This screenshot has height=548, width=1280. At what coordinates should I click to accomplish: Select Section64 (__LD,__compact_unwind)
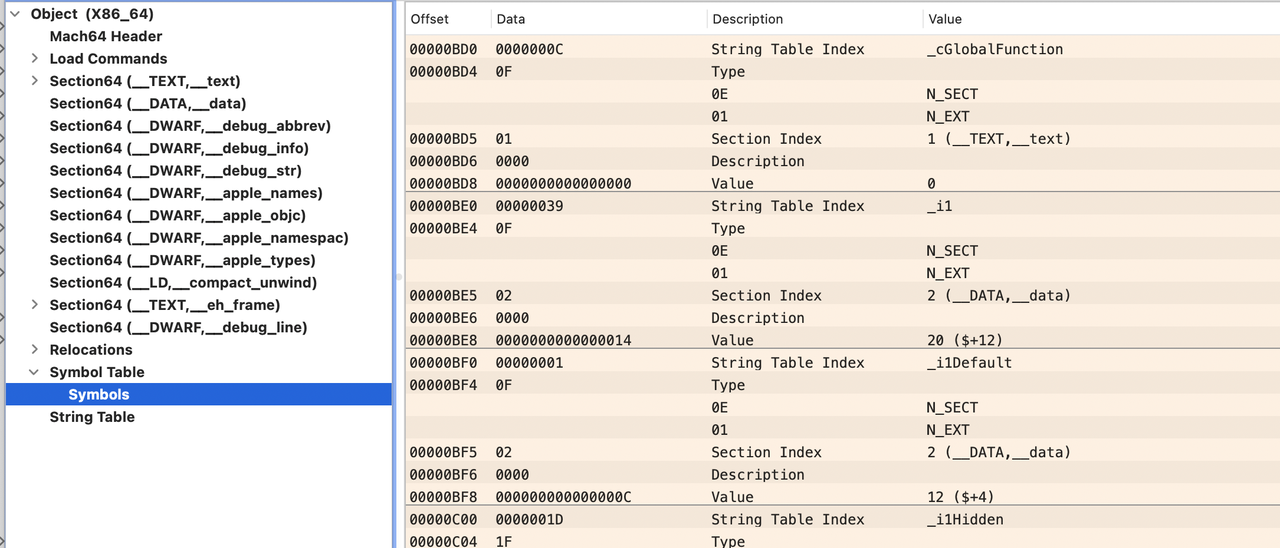(183, 283)
